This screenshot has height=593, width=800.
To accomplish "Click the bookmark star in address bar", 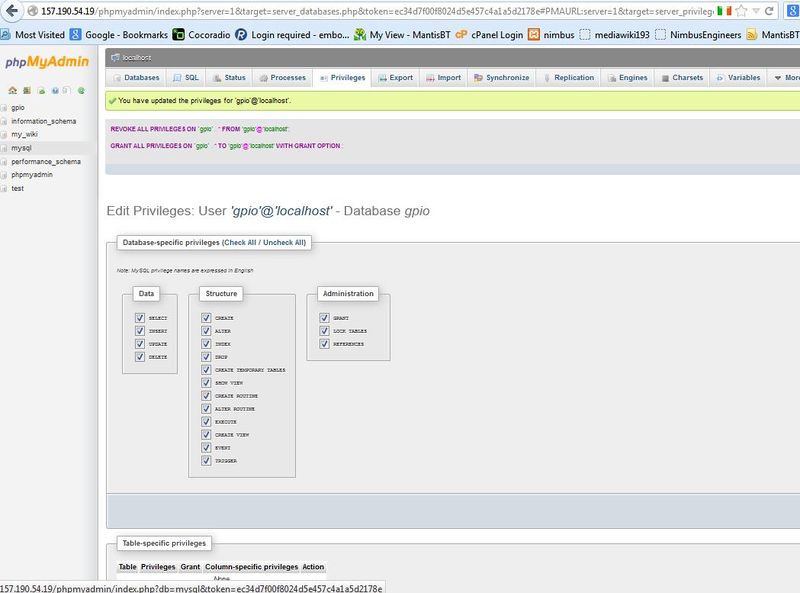I will 741,11.
